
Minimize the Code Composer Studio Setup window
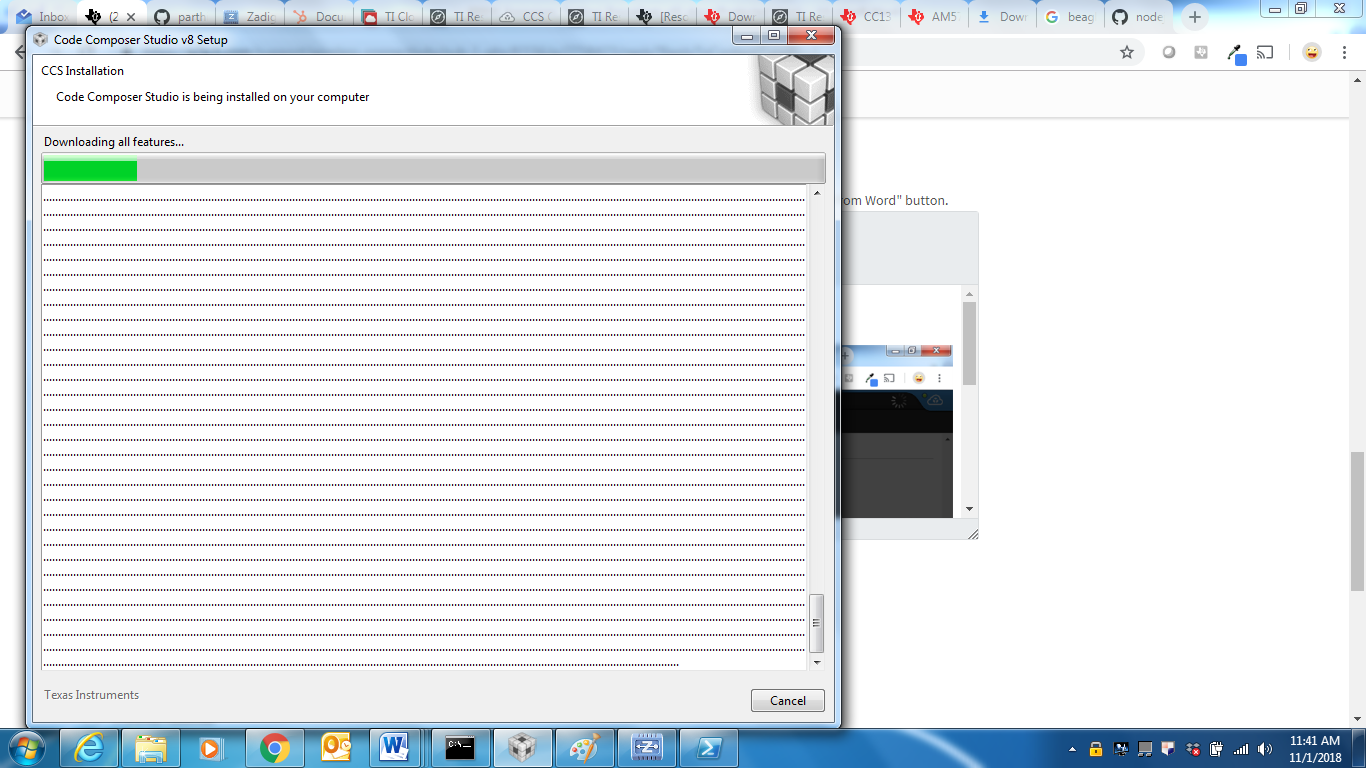tap(746, 35)
